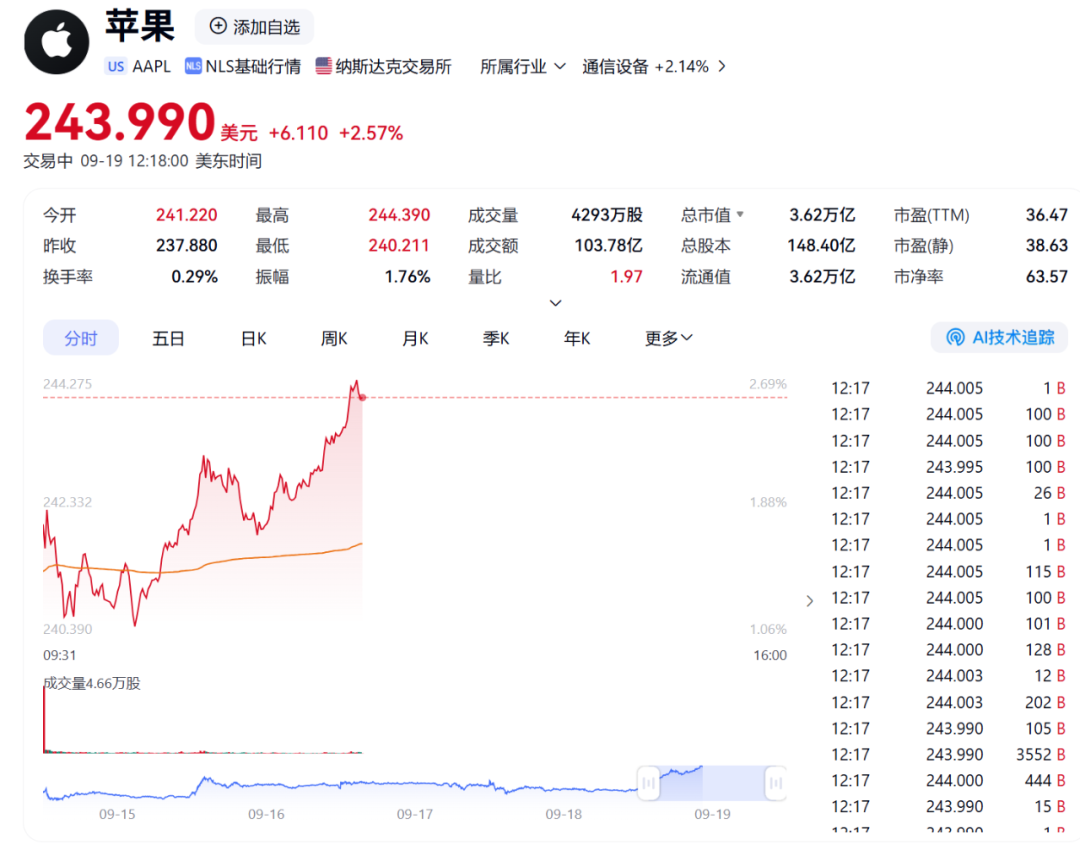The image size is (1080, 856).
Task: Click the arrow after 通信设备 +2.14%
Action: pyautogui.click(x=722, y=67)
